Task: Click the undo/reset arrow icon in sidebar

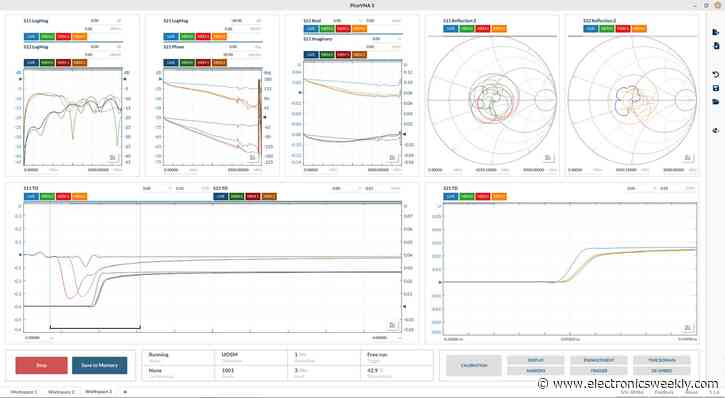Action: coord(716,74)
